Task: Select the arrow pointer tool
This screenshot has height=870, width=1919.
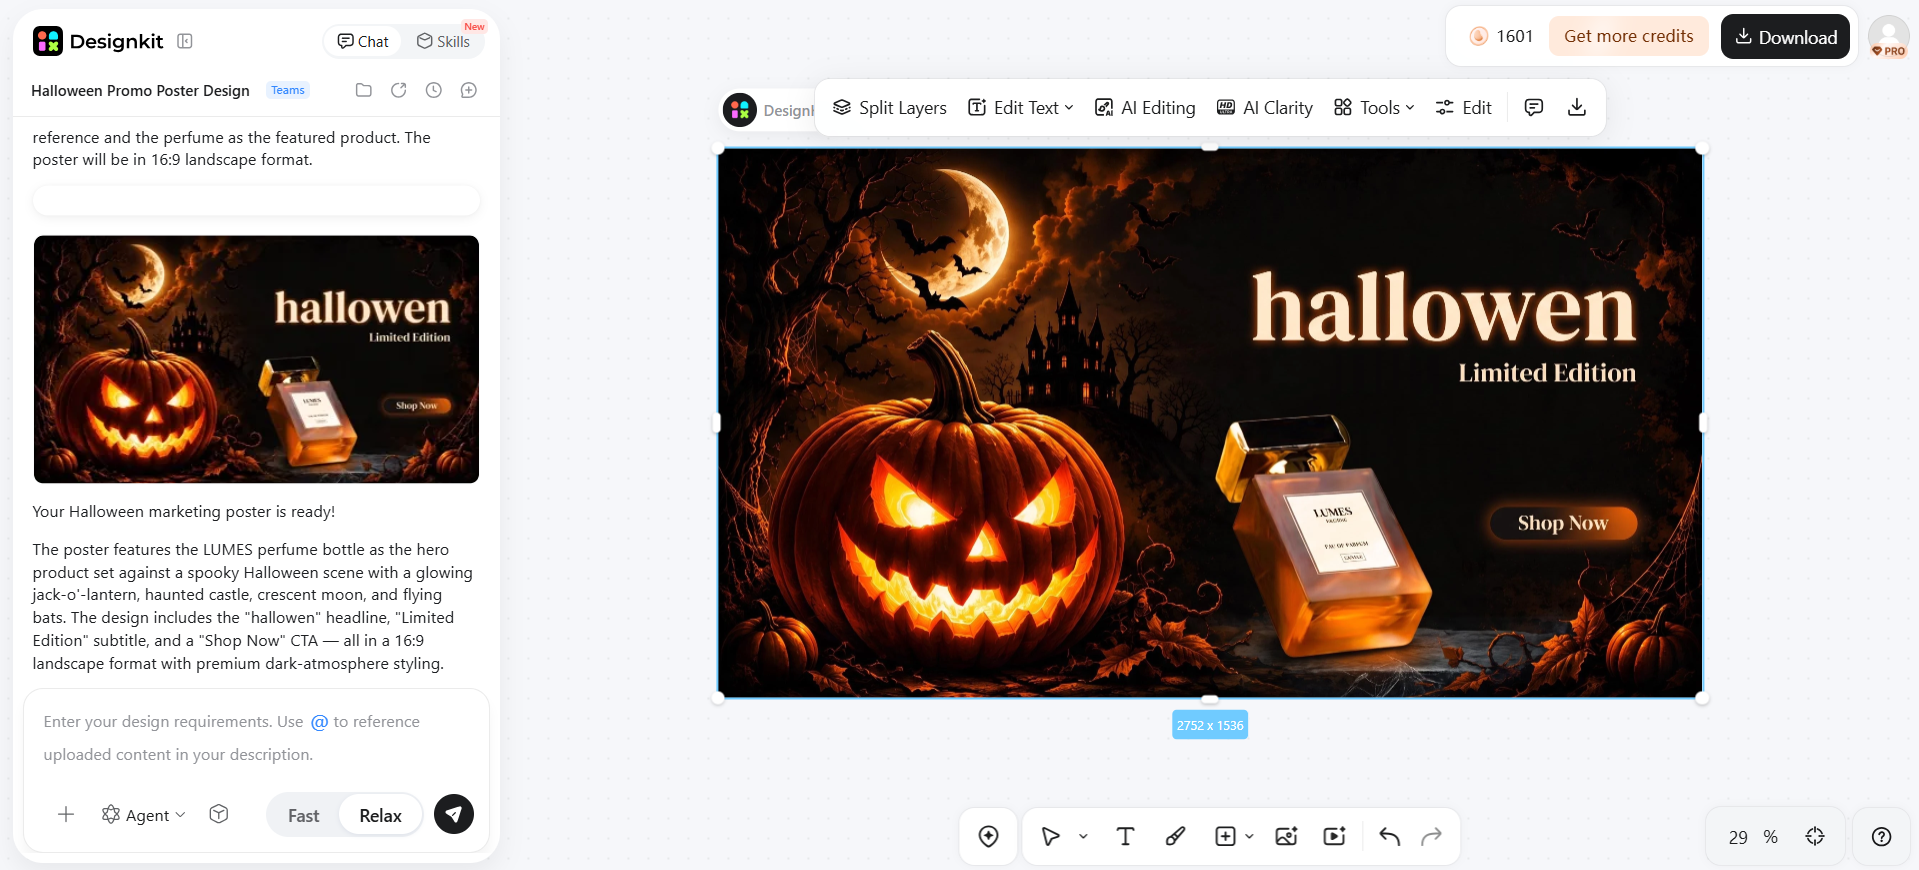Action: pyautogui.click(x=1051, y=836)
